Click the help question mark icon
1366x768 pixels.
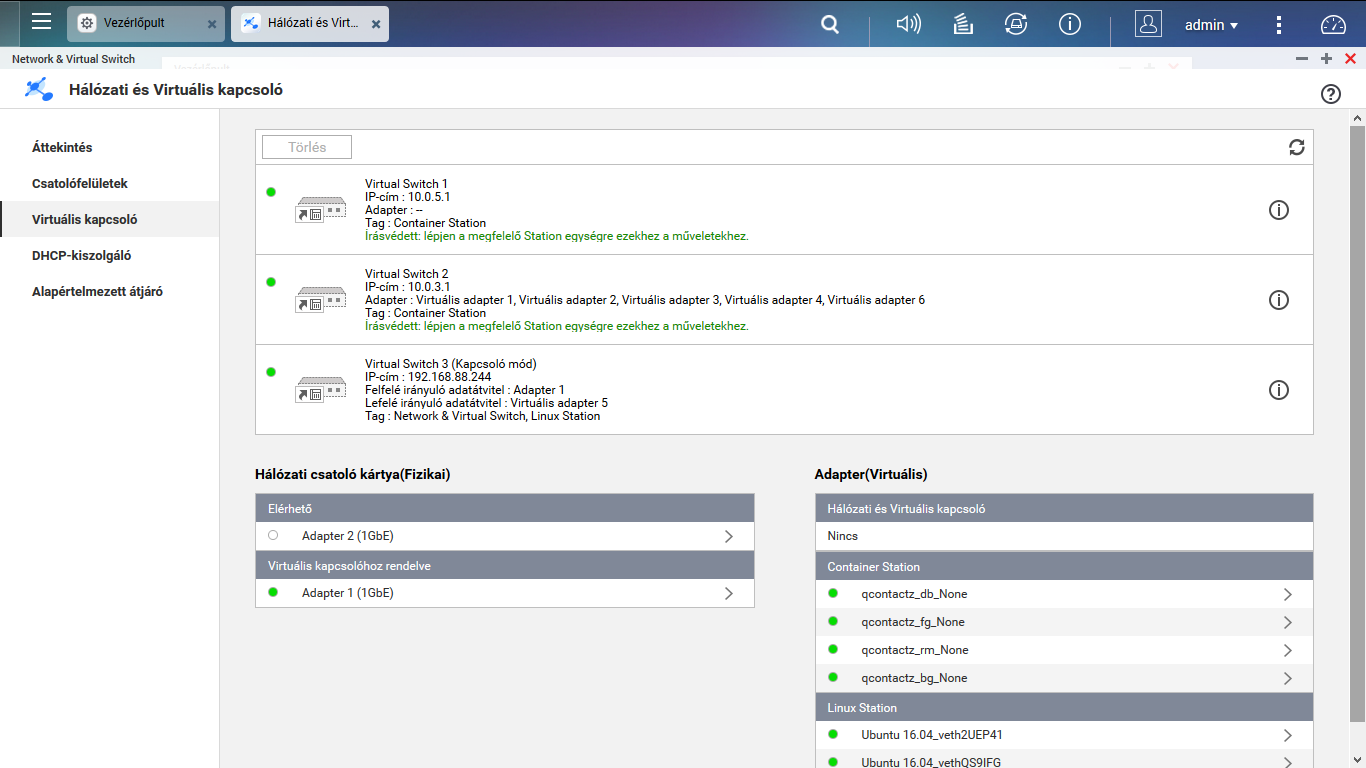(1330, 93)
